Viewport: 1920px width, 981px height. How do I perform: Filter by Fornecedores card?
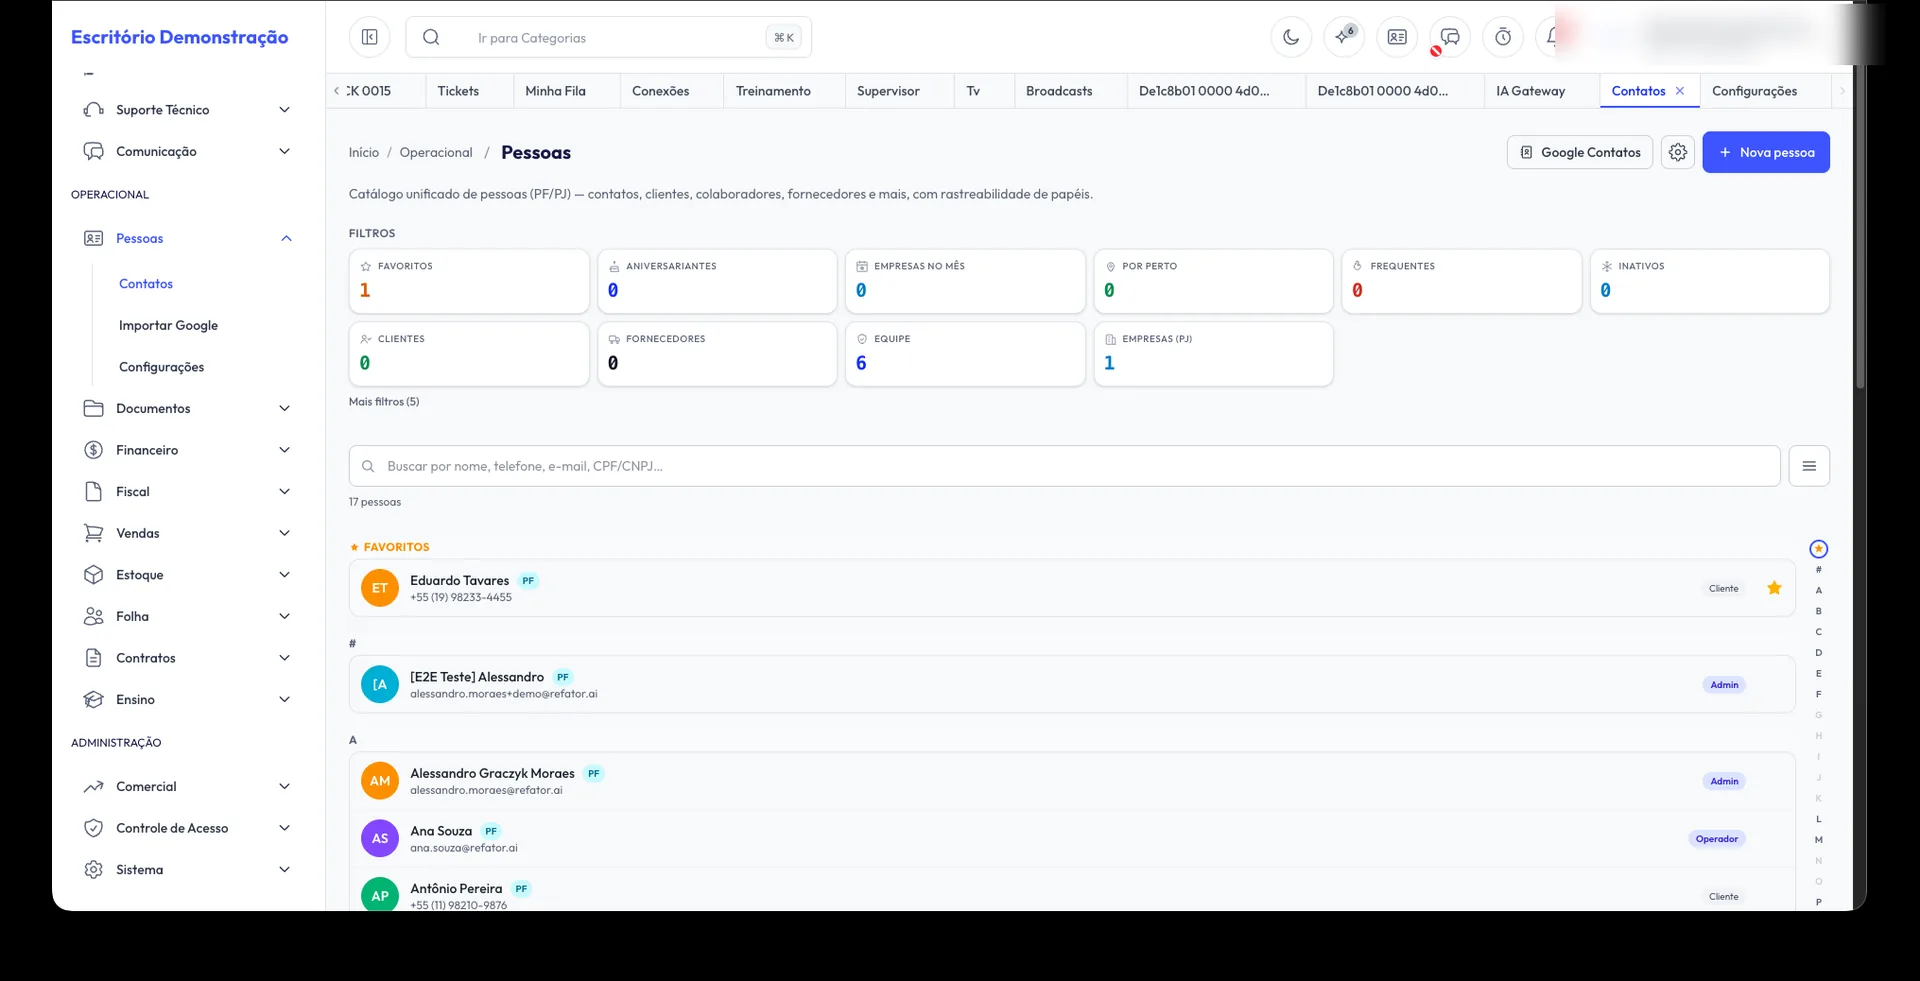pyautogui.click(x=717, y=354)
